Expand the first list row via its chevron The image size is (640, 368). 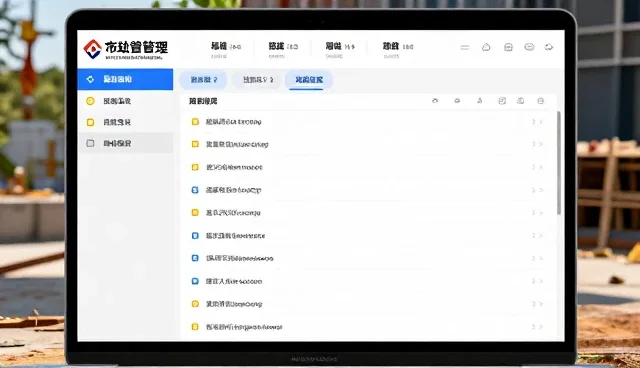541,122
